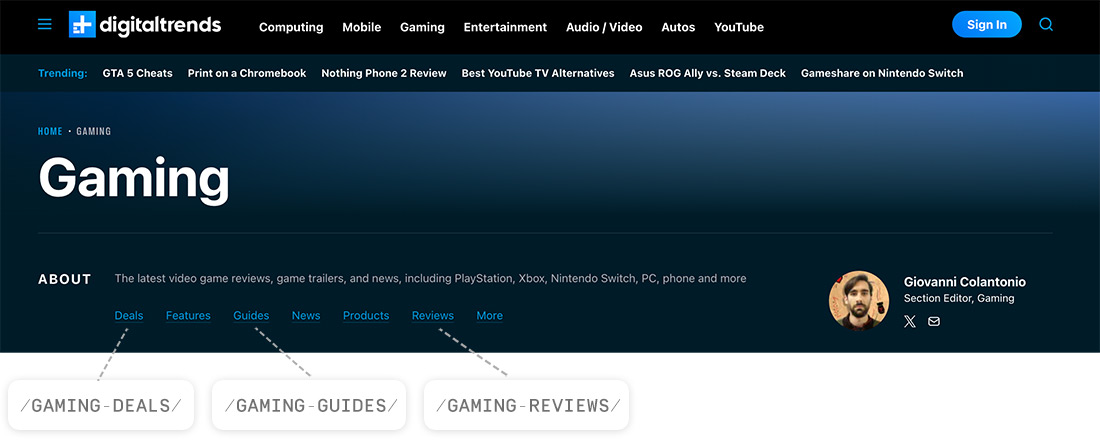Viewport: 1100px width, 447px height.
Task: Open Best YouTube TV Alternatives link
Action: [538, 73]
